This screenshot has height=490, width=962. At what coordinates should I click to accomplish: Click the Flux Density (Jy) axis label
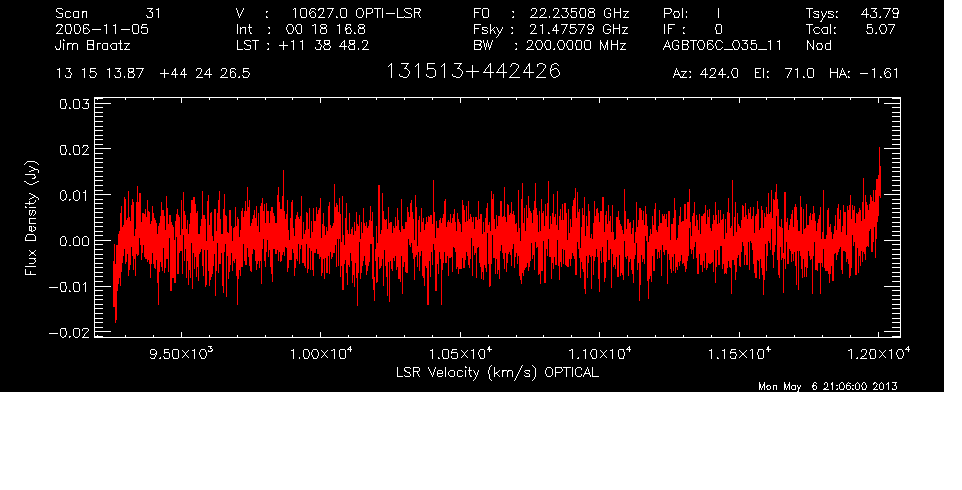coord(31,218)
